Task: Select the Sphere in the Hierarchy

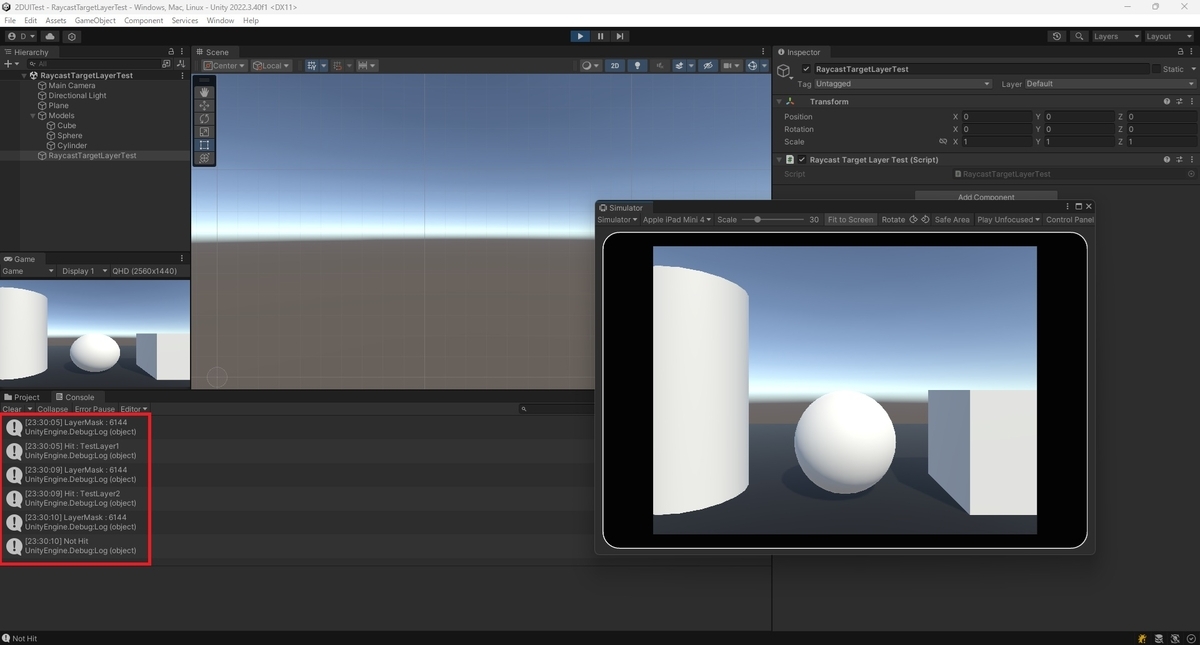Action: [x=70, y=135]
